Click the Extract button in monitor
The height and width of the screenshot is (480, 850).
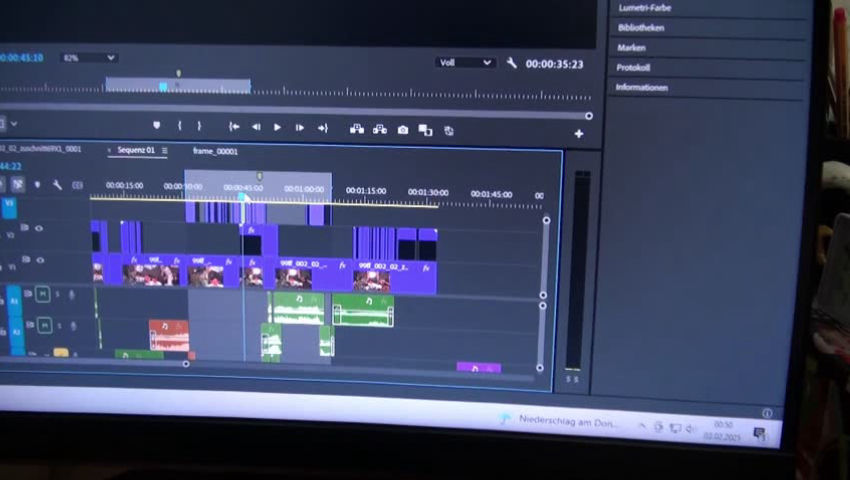379,129
